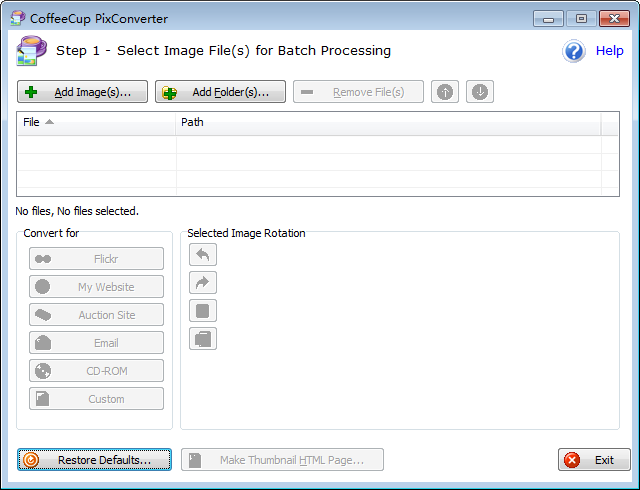This screenshot has width=640, height=490.
Task: Minimize the PixConverter window
Action: coord(548,19)
